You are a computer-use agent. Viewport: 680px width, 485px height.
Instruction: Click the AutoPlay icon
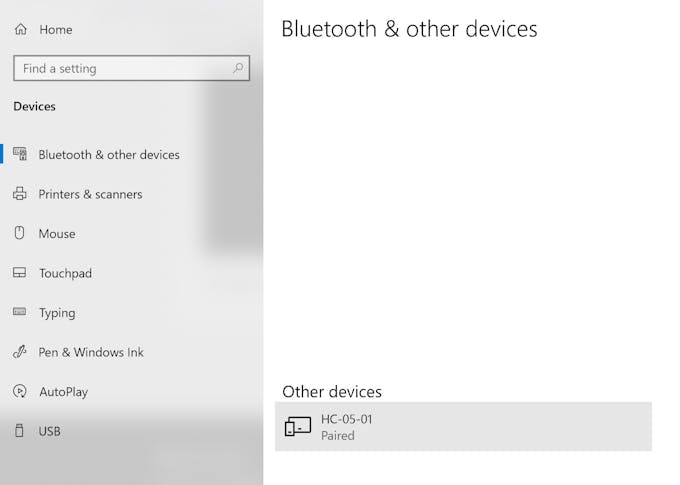click(x=20, y=391)
